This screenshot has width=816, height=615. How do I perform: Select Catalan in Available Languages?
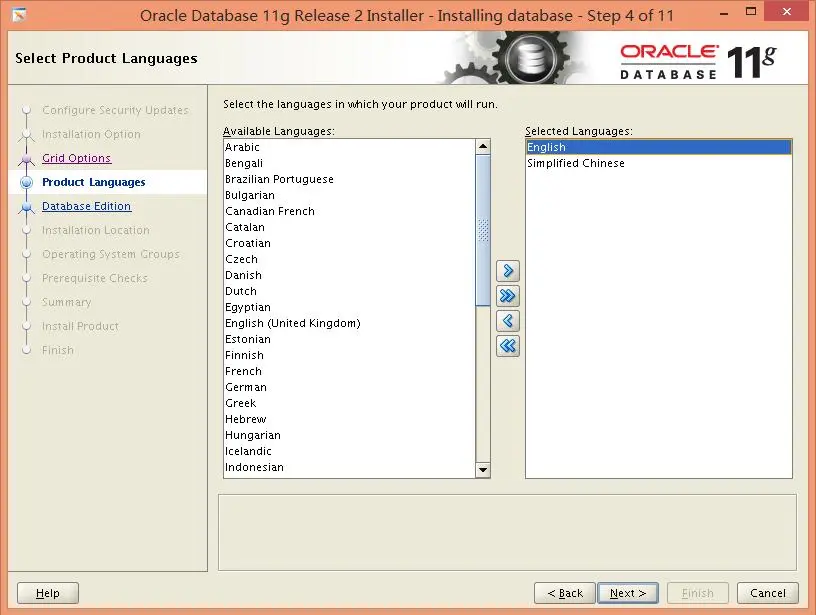tap(349, 227)
